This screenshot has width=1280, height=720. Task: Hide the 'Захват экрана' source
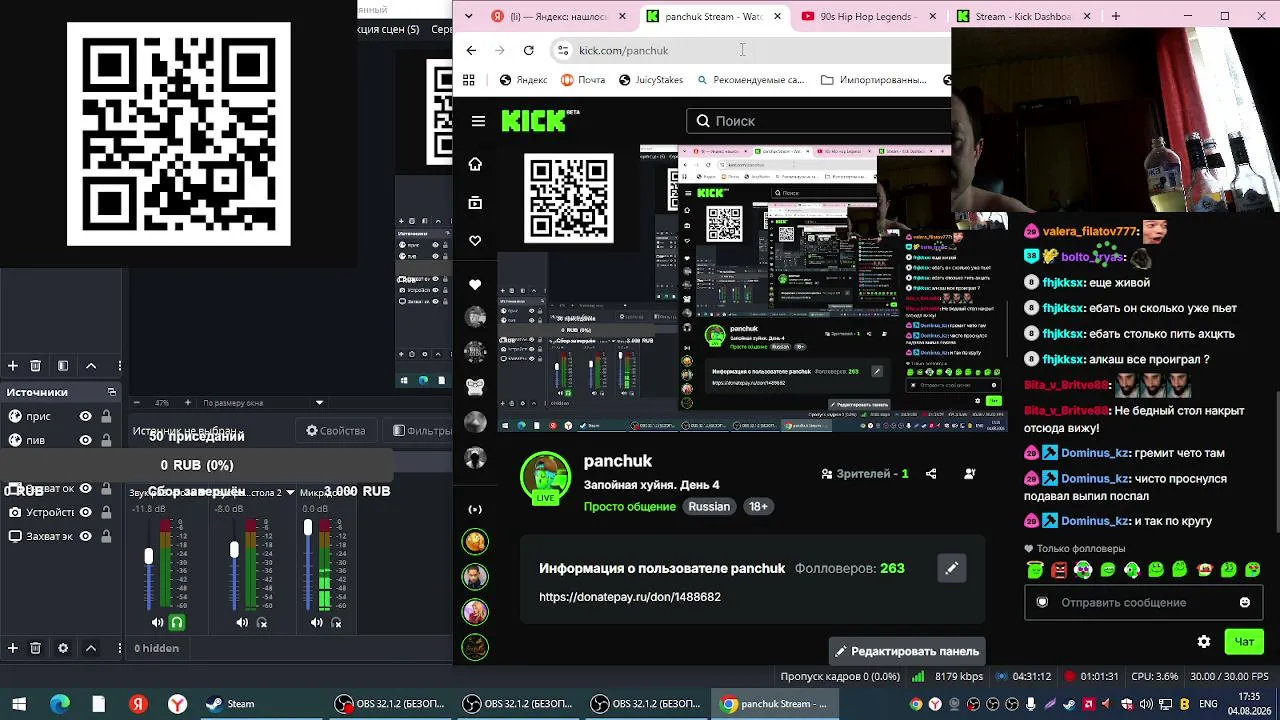tap(85, 536)
